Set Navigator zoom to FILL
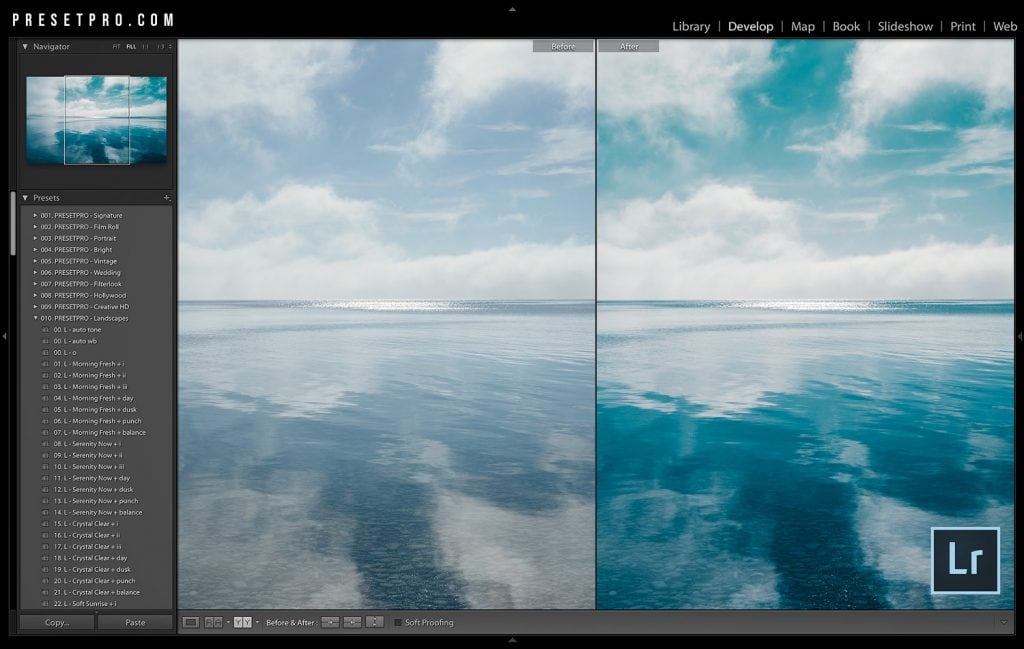Viewport: 1024px width, 649px height. (x=131, y=46)
